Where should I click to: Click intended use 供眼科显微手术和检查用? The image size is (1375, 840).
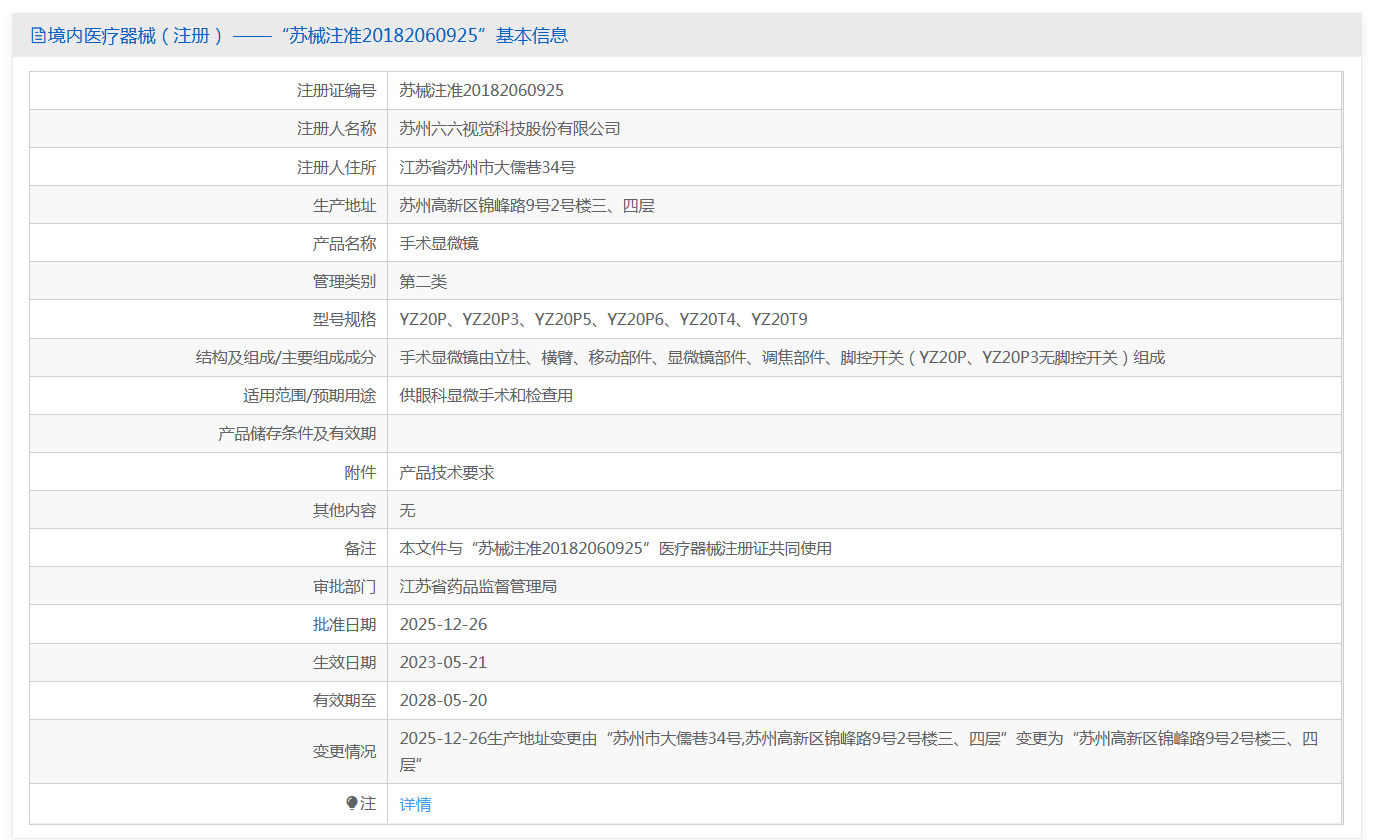point(486,394)
